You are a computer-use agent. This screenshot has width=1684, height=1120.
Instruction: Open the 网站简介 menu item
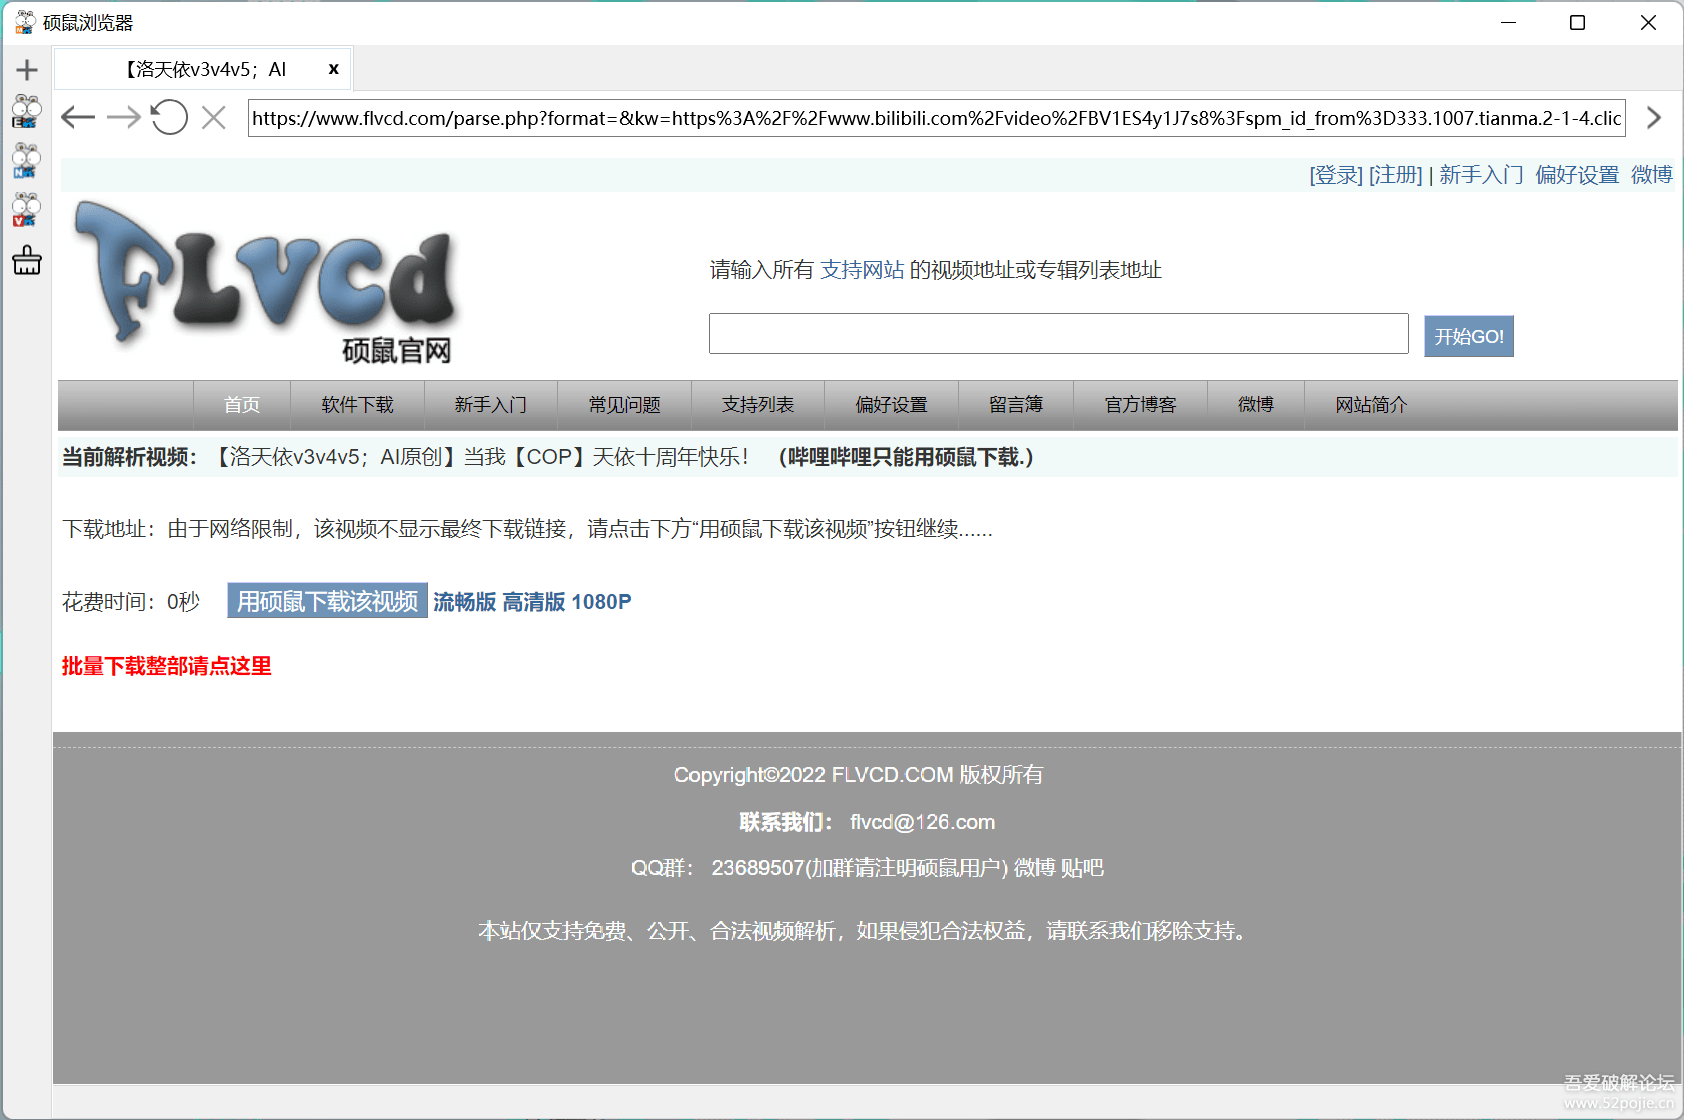1371,405
